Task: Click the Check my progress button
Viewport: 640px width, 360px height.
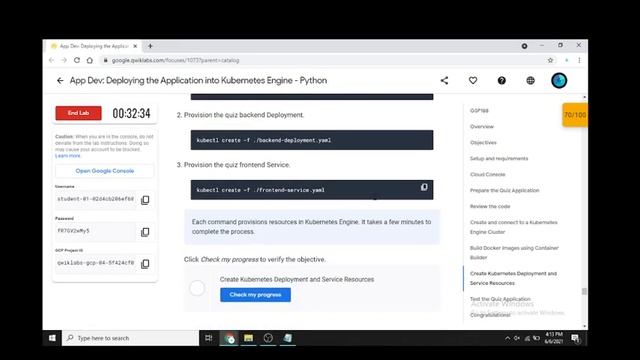Action: pos(256,295)
